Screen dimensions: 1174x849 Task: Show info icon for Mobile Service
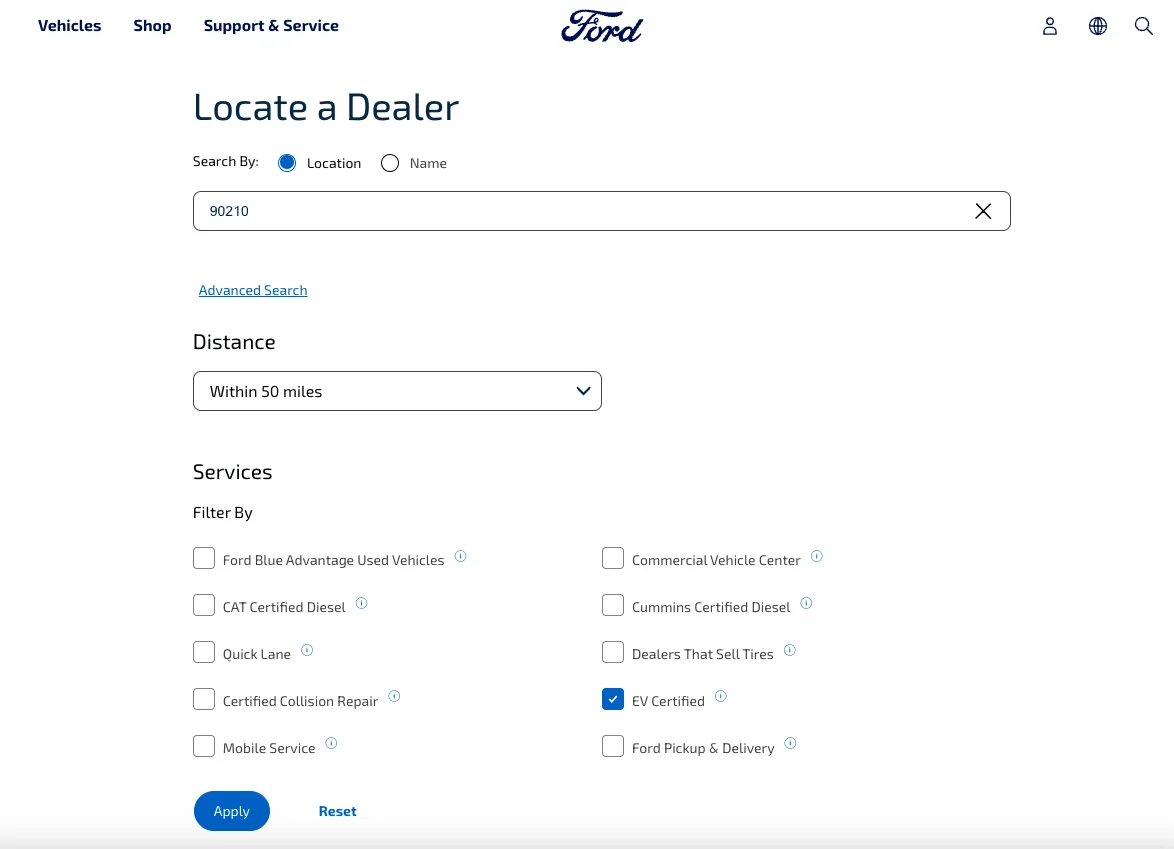[332, 743]
